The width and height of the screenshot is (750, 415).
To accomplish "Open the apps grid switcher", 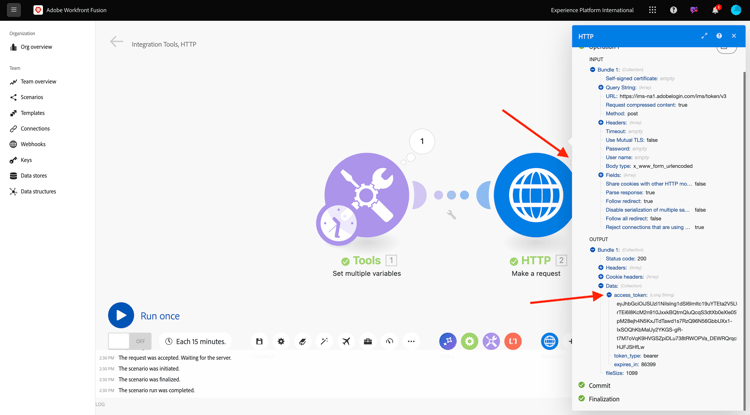I will pyautogui.click(x=652, y=10).
